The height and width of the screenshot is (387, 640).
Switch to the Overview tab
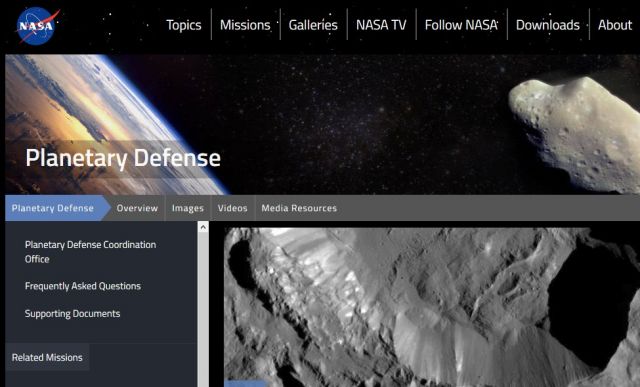pyautogui.click(x=137, y=208)
